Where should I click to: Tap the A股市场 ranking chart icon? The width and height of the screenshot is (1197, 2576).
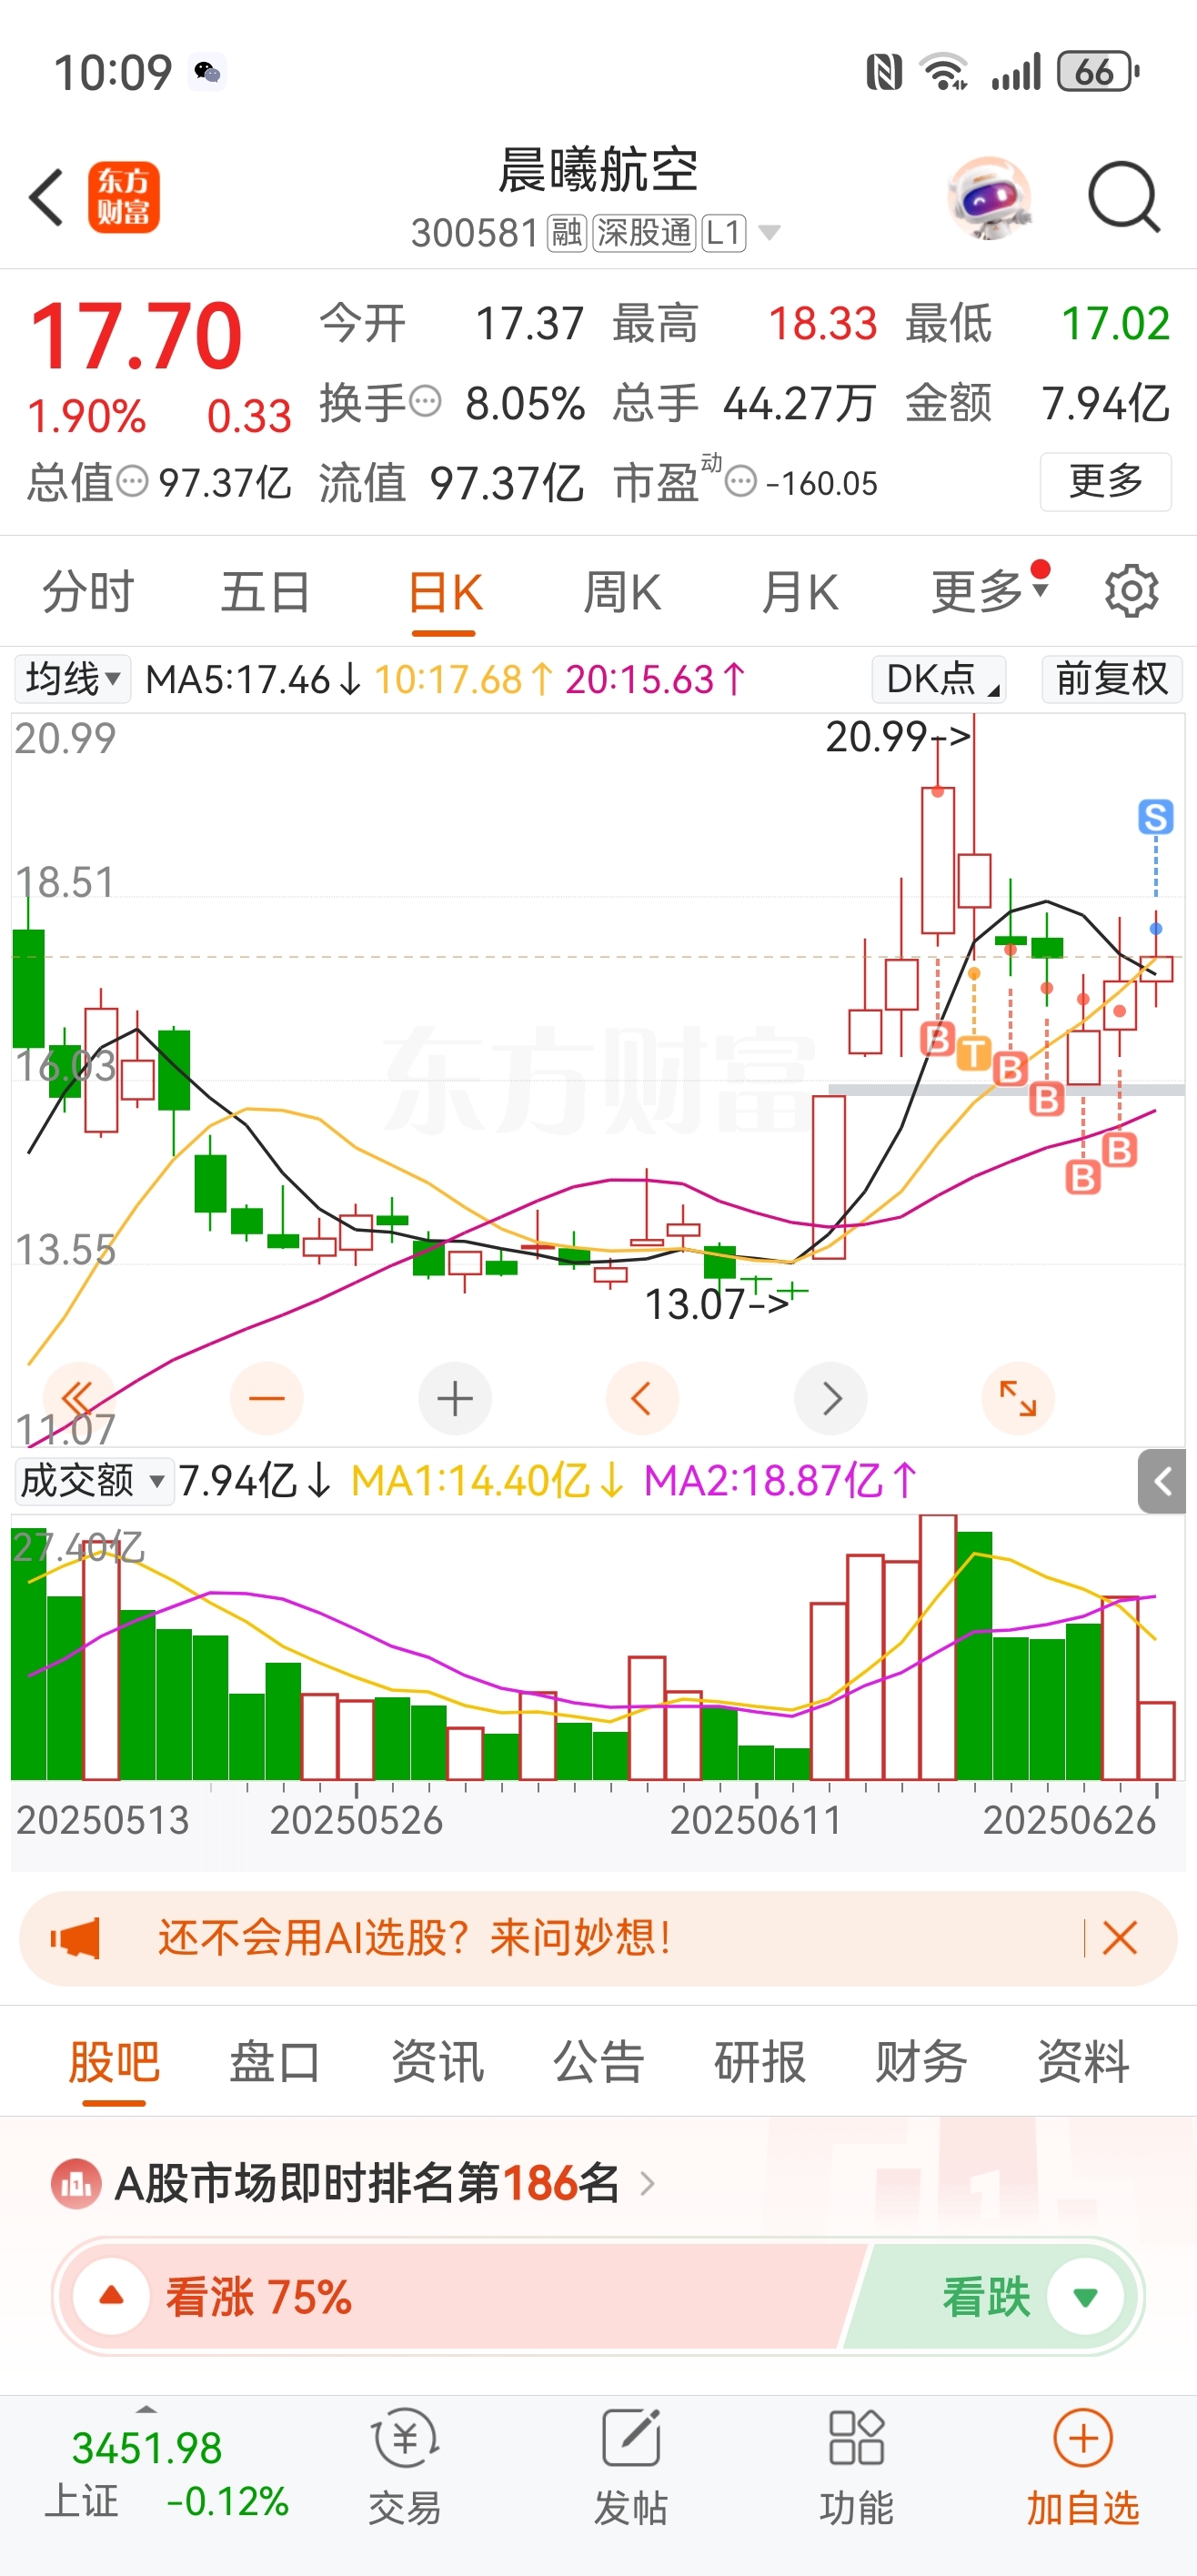click(x=76, y=2184)
